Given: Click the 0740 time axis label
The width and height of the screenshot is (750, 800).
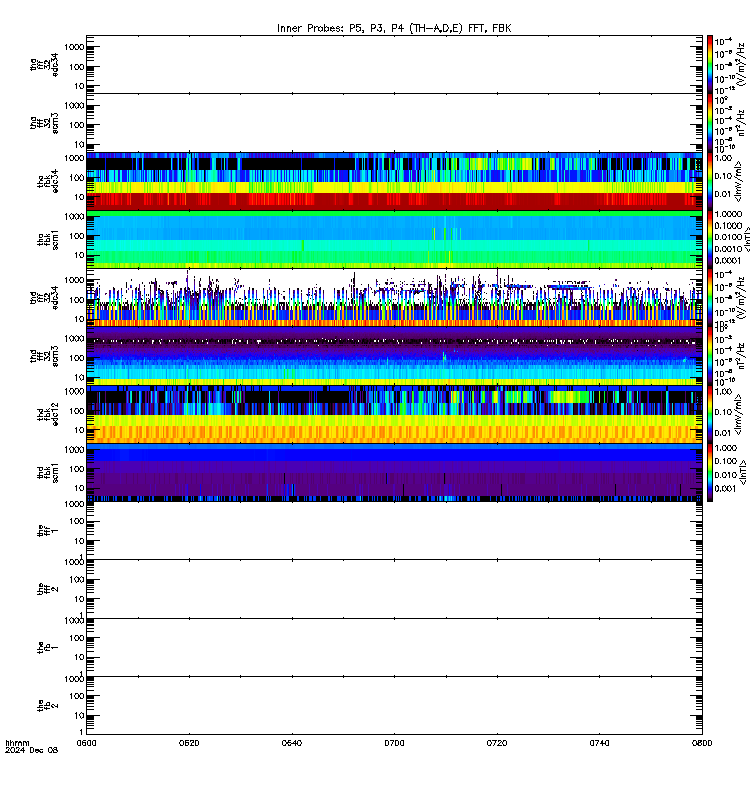Looking at the screenshot, I should pos(599,743).
